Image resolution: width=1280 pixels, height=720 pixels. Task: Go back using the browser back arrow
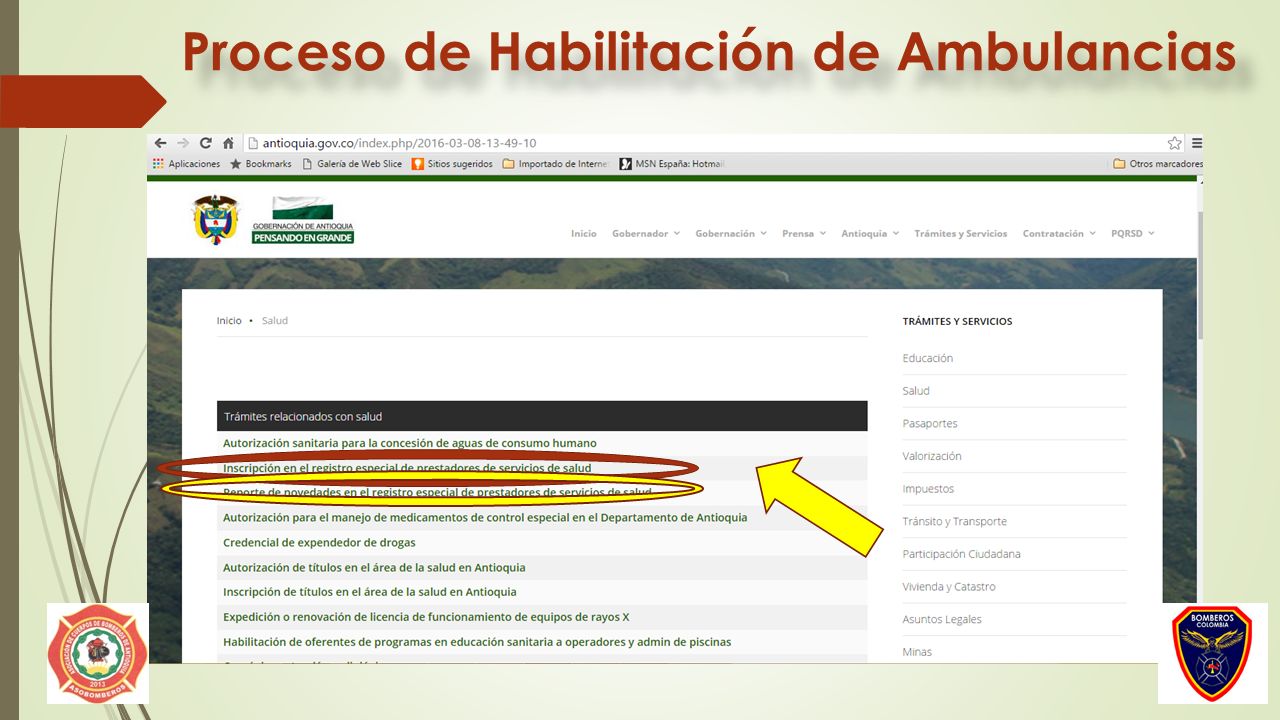160,143
